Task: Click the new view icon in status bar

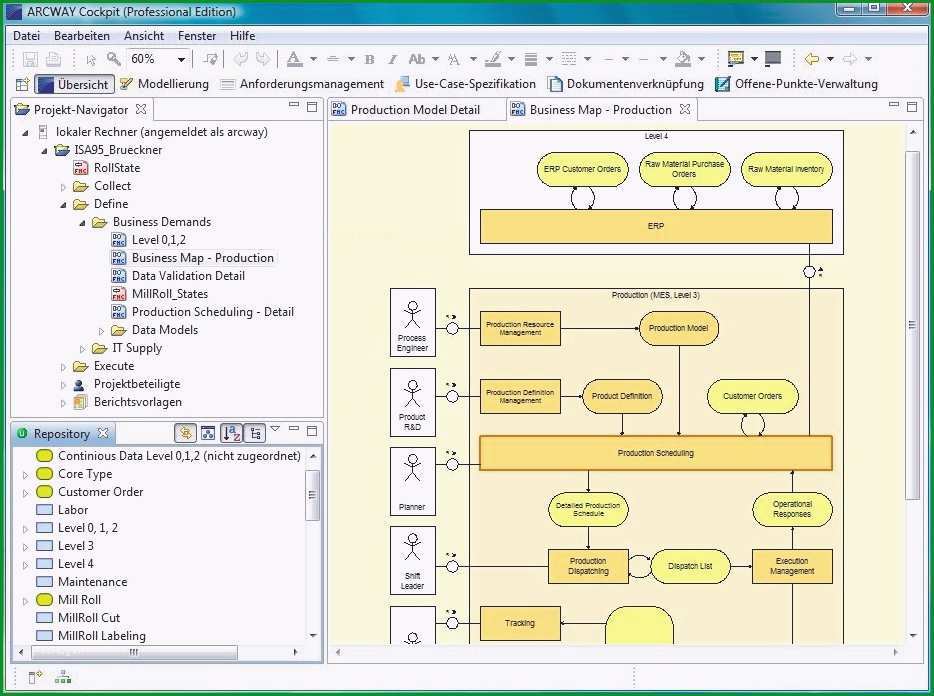Action: 35,677
